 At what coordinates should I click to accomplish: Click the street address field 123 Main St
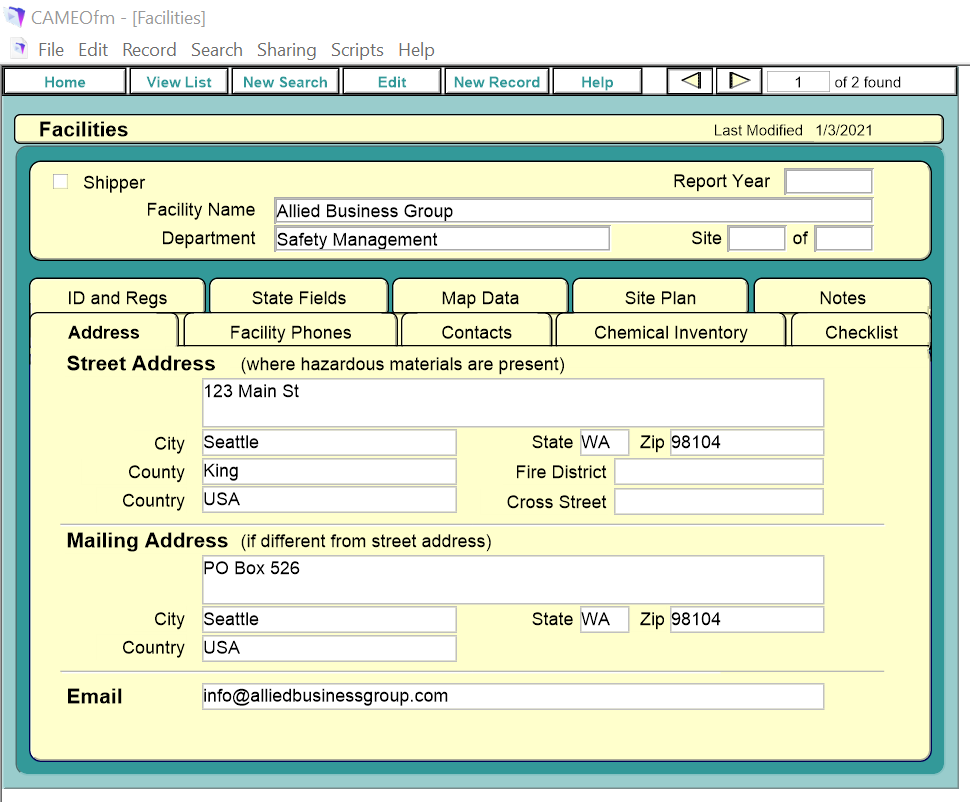513,402
